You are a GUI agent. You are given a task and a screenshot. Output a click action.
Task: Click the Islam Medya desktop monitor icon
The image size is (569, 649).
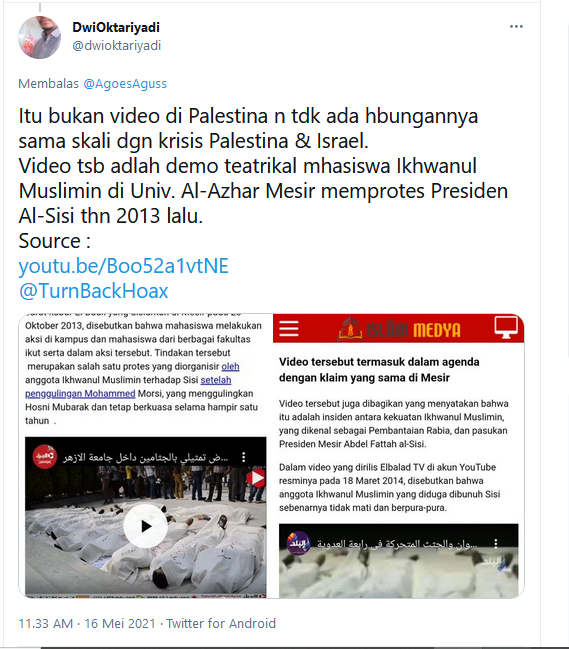click(x=506, y=327)
